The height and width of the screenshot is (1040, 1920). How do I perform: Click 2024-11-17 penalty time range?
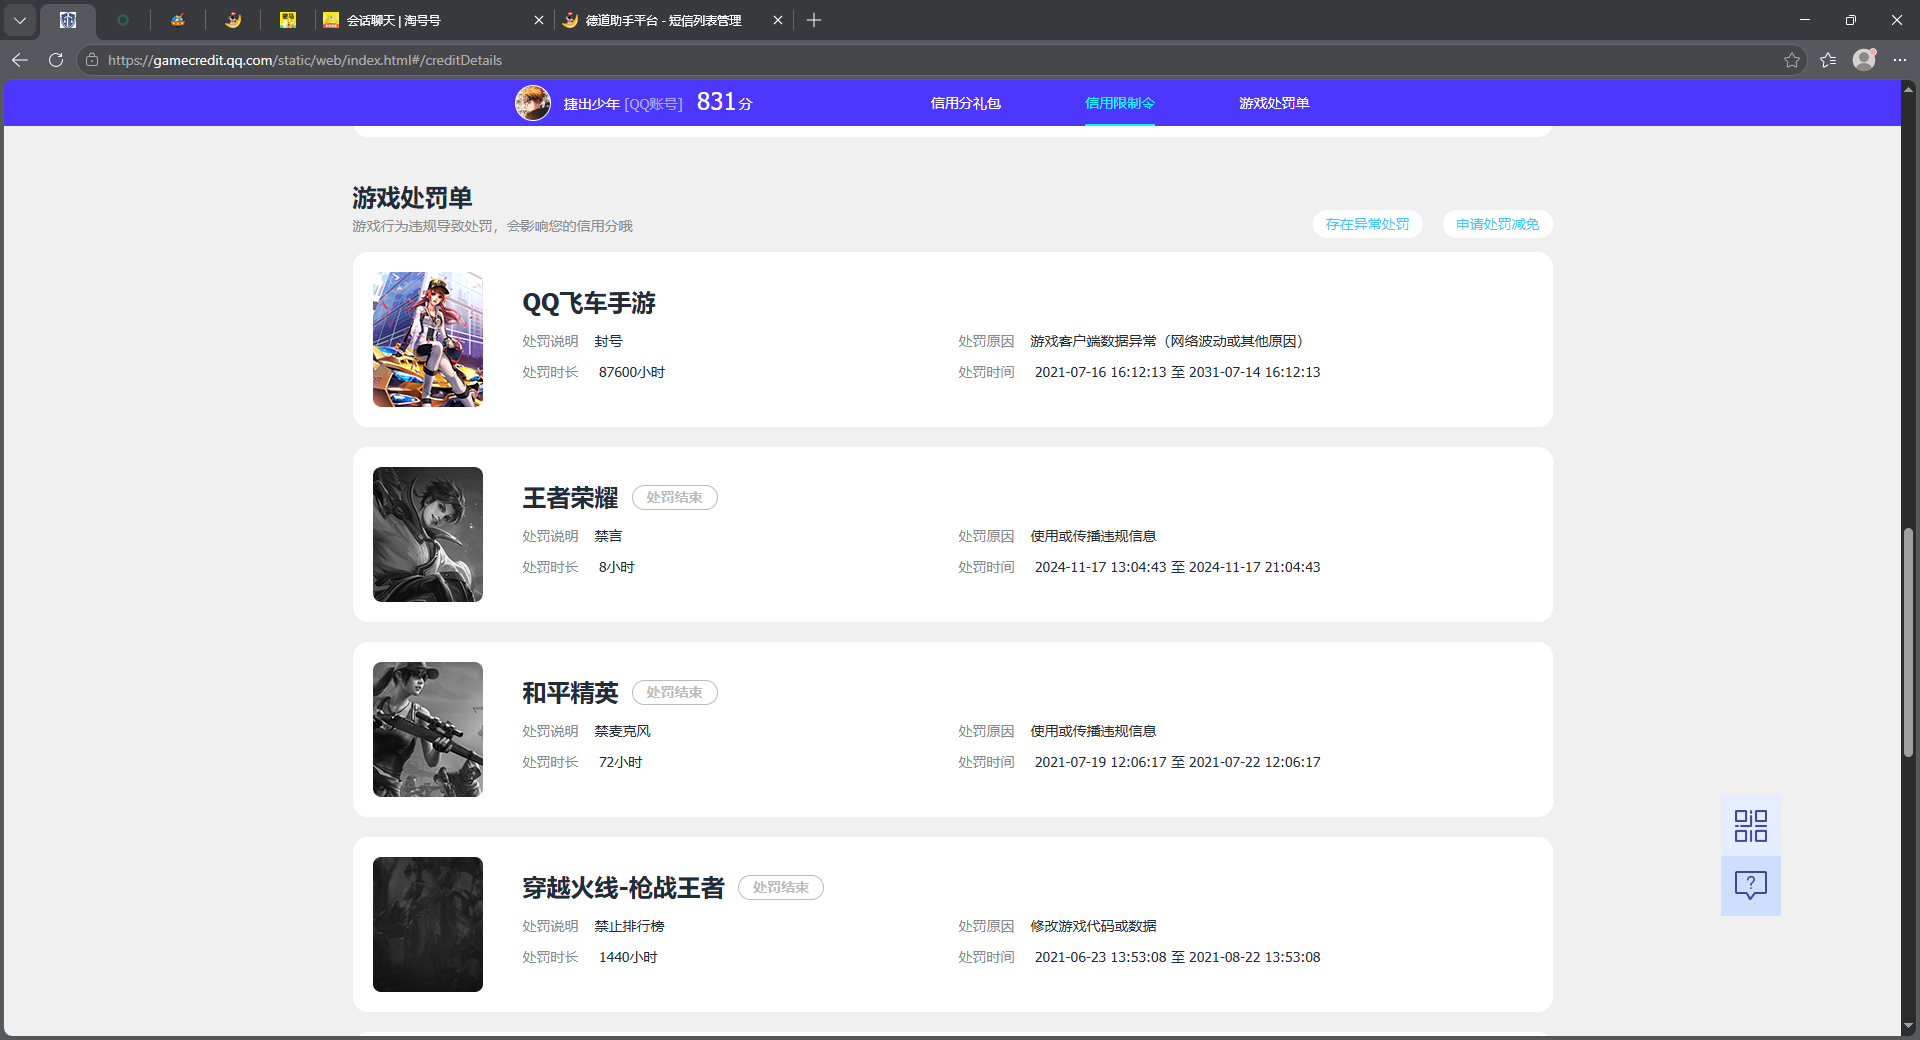(1177, 567)
